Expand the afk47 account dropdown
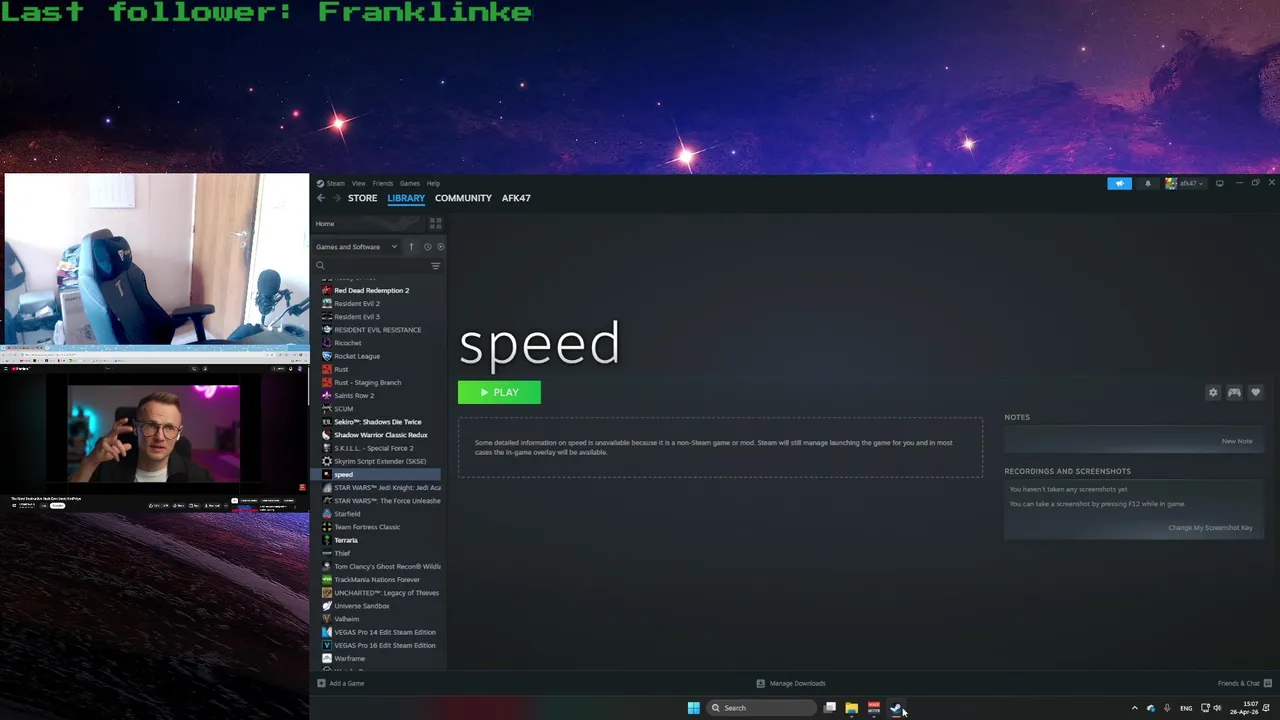Screen dimensions: 1280x720 click(1189, 183)
